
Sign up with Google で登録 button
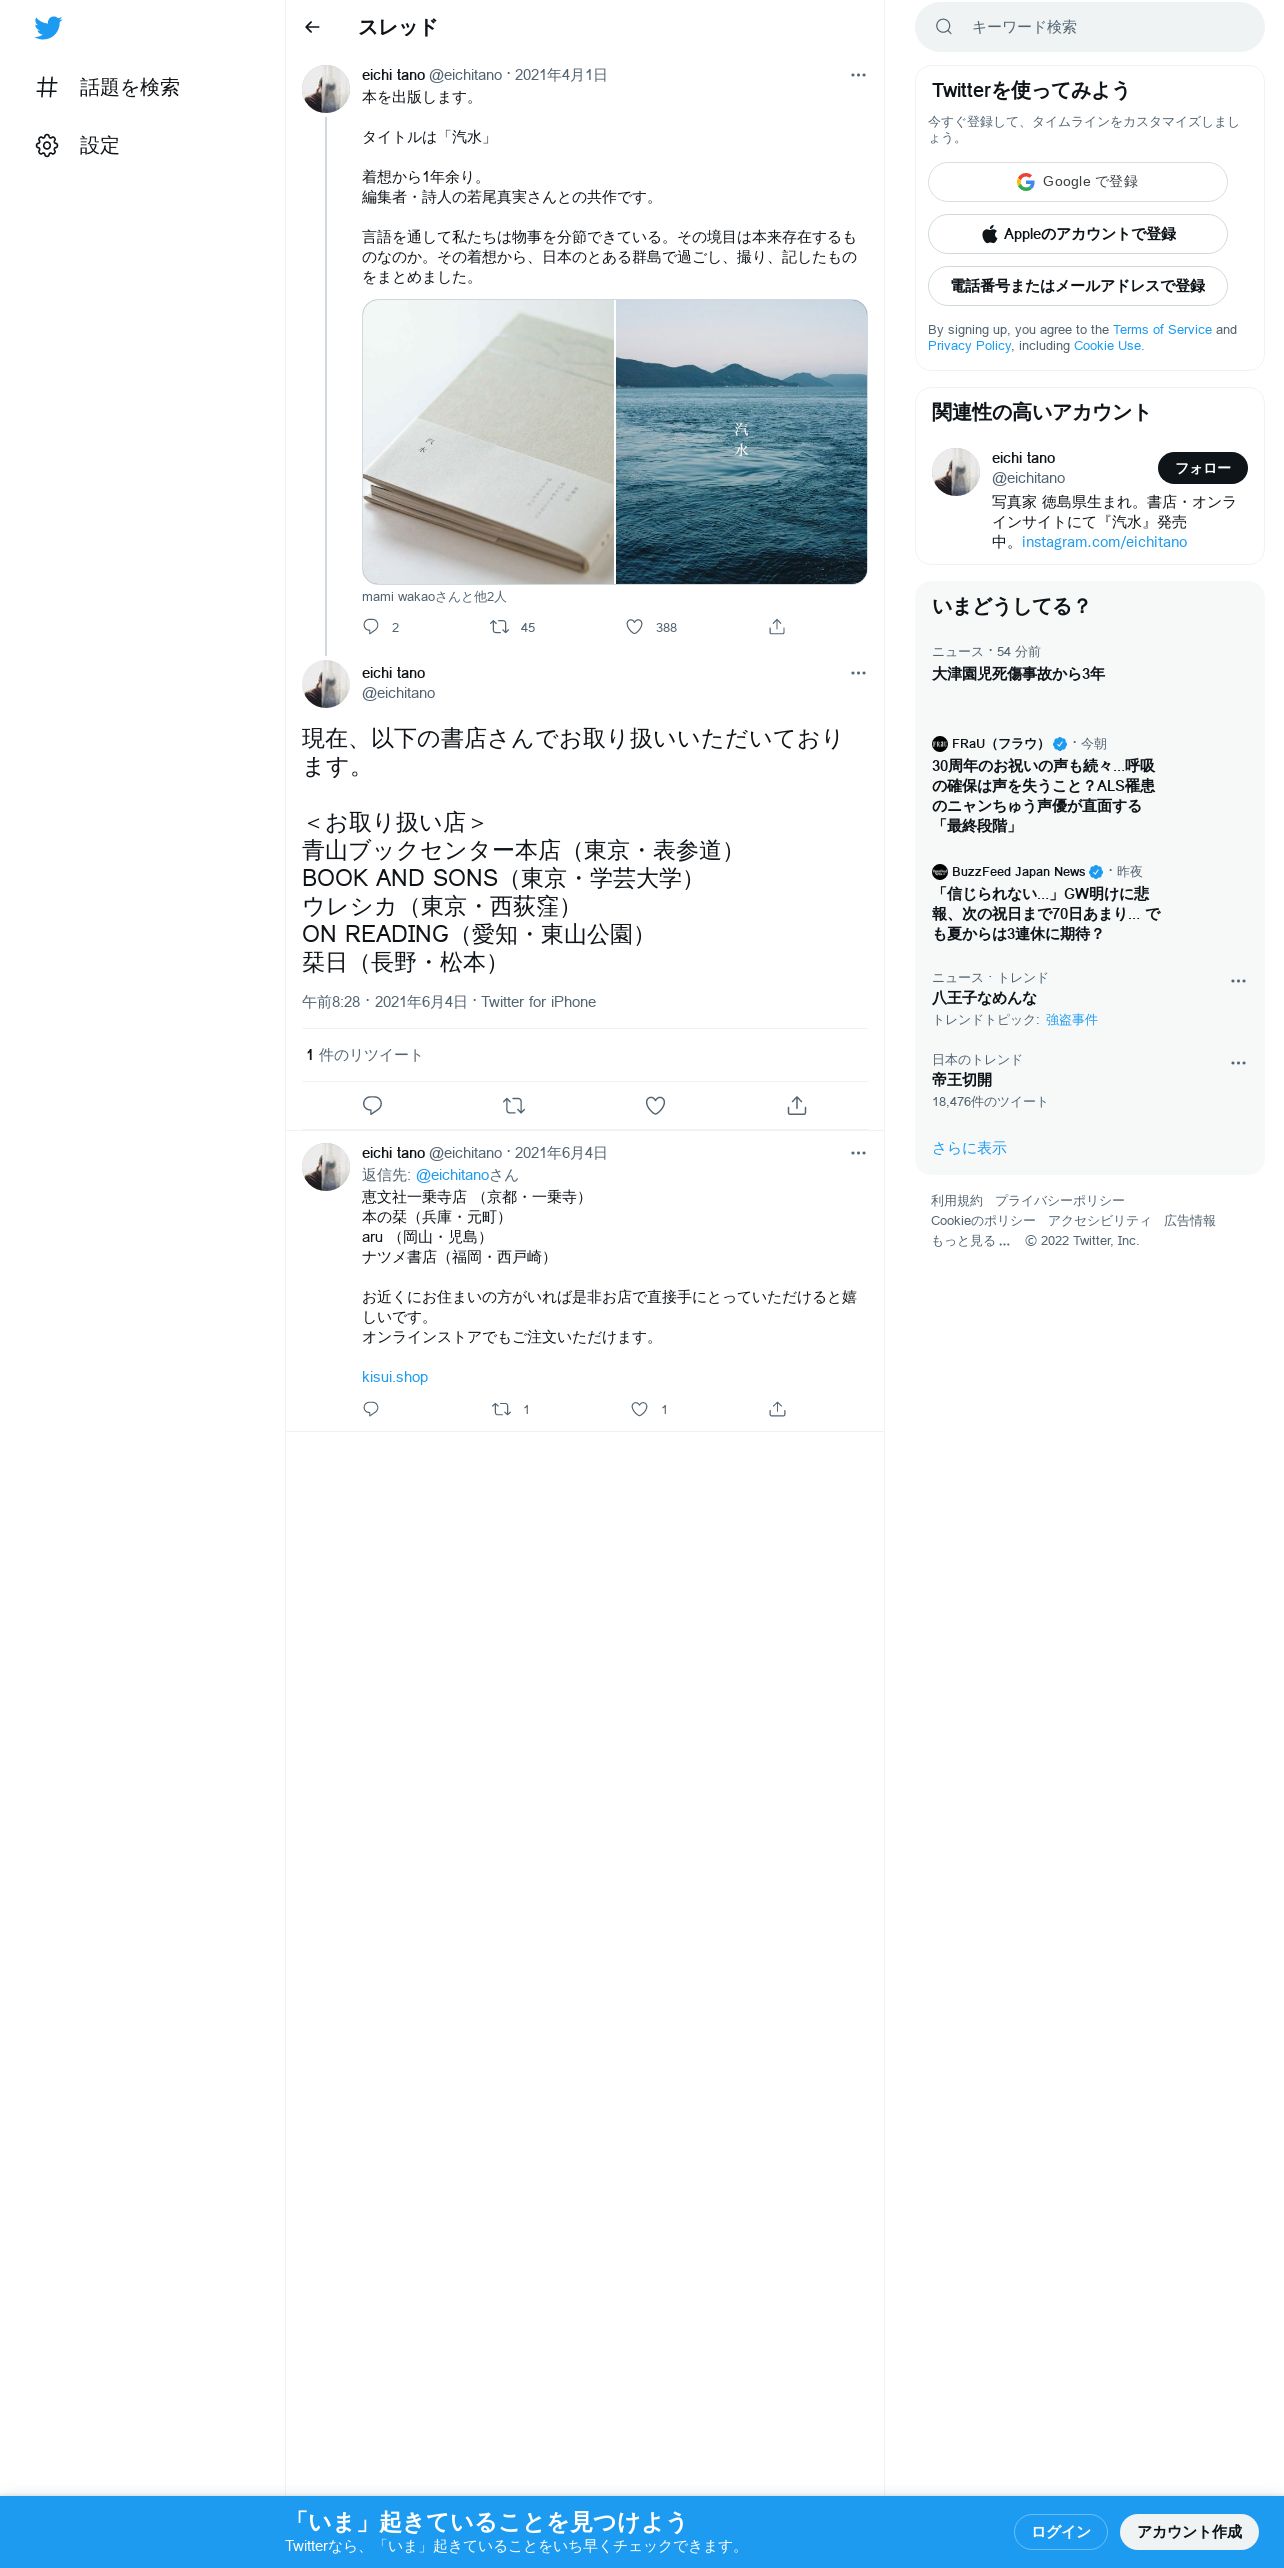click(1078, 182)
